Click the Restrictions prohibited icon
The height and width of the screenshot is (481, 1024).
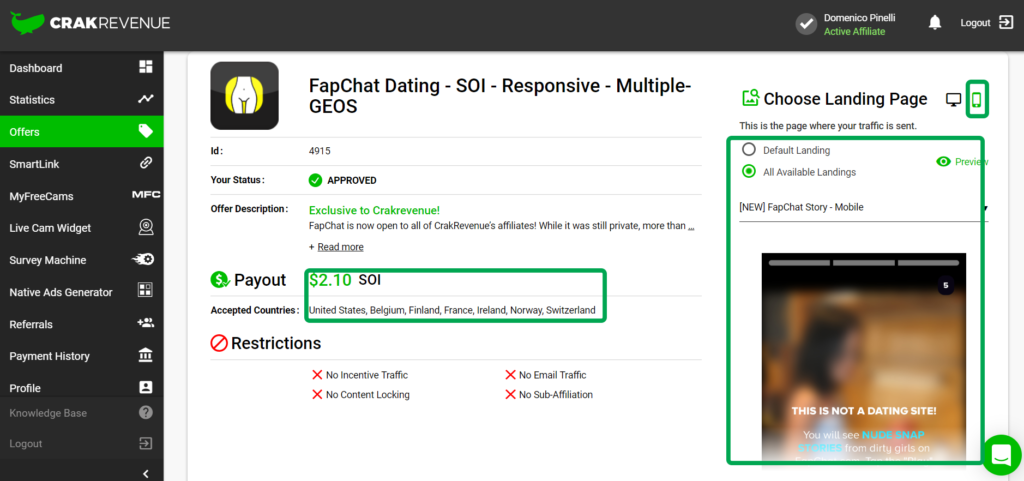[x=219, y=343]
